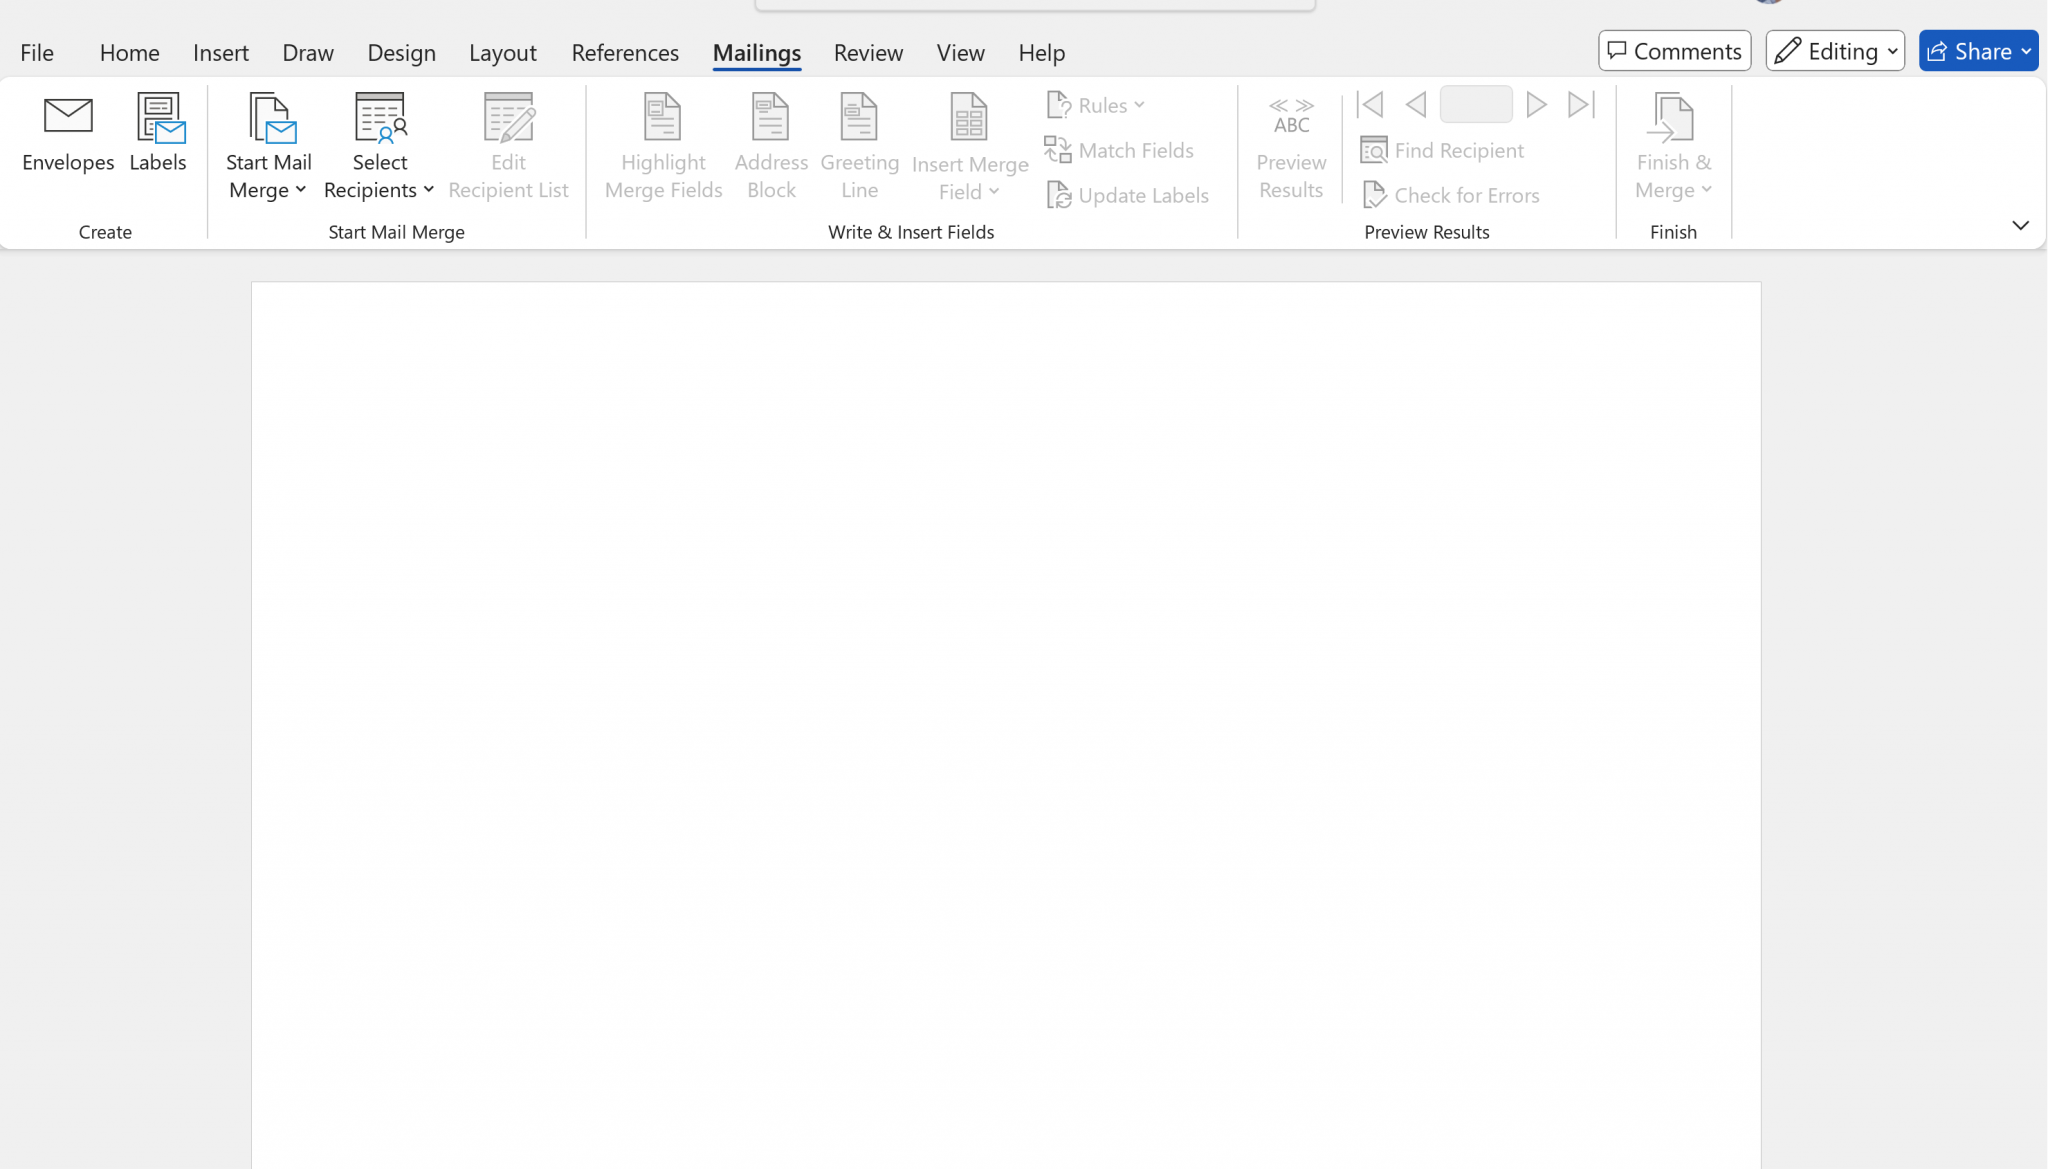The width and height of the screenshot is (2048, 1169).
Task: Select the Mailings tab
Action: [757, 52]
